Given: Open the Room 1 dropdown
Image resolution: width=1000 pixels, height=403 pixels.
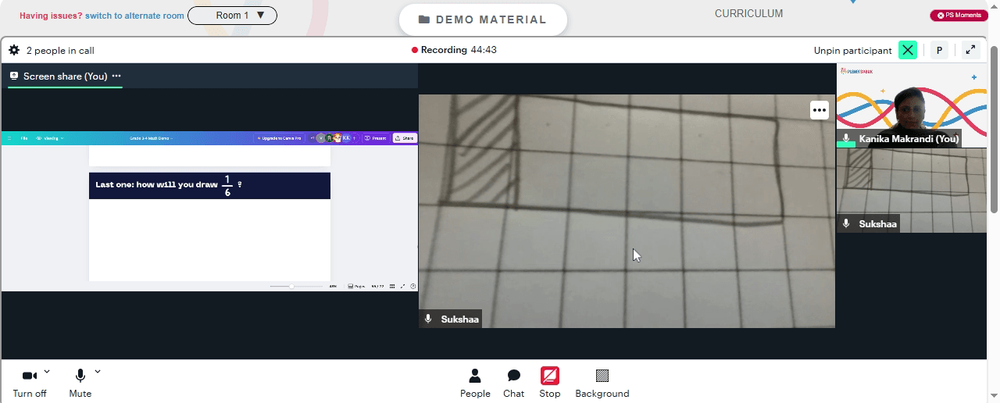Looking at the screenshot, I should pos(232,15).
